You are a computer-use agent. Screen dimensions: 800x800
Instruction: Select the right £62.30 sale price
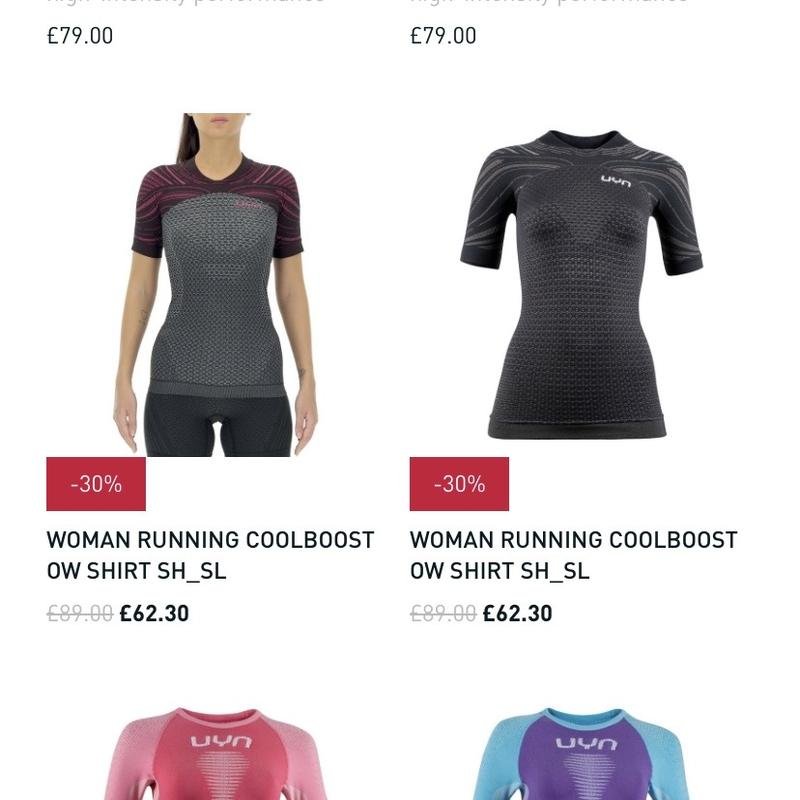[x=517, y=613]
